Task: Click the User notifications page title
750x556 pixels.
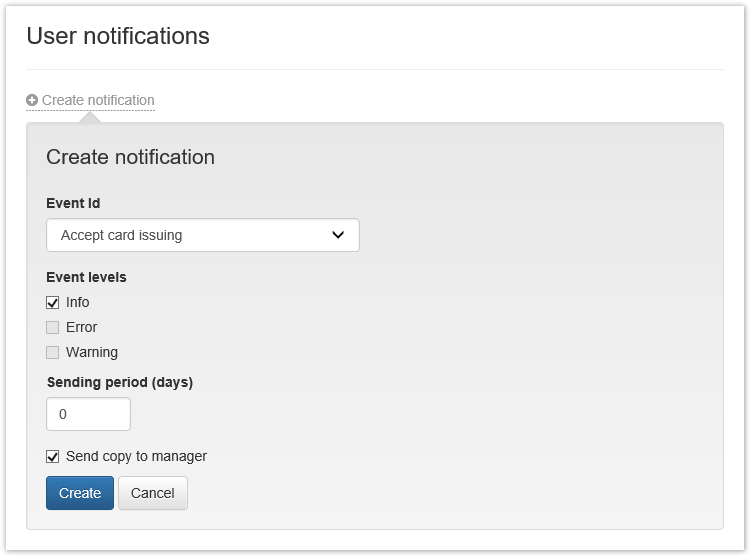Action: (x=118, y=37)
